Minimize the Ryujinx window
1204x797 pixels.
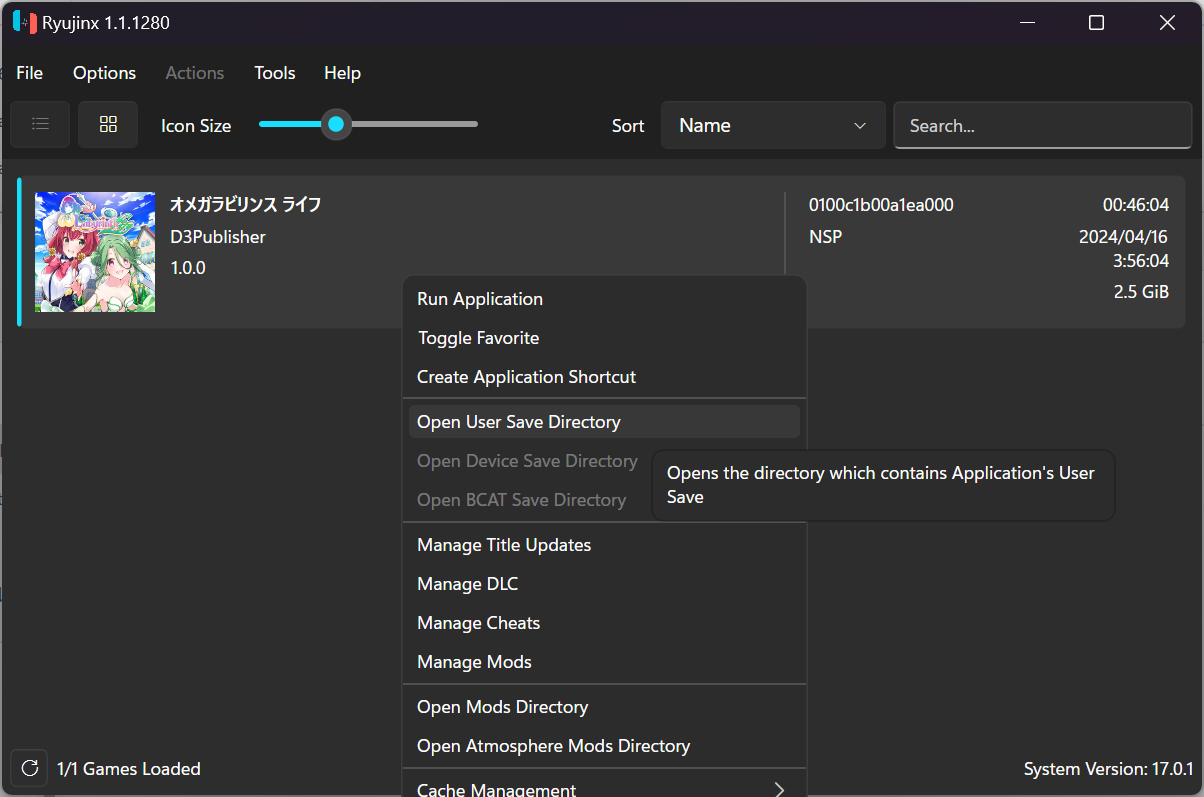(1027, 23)
